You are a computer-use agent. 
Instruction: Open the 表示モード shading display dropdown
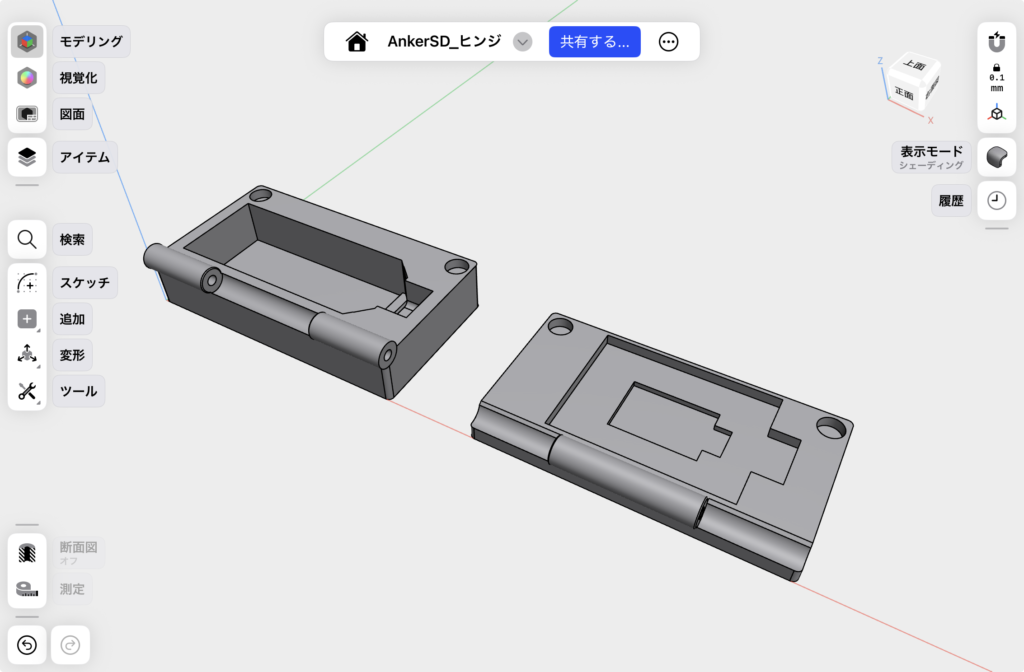(x=996, y=157)
